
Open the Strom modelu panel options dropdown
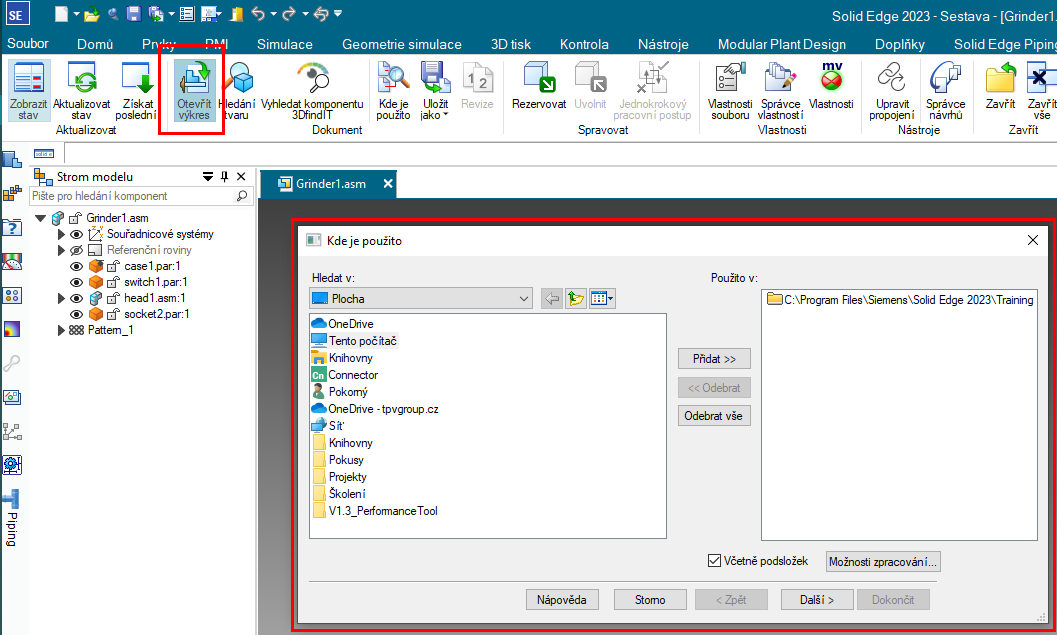(208, 177)
